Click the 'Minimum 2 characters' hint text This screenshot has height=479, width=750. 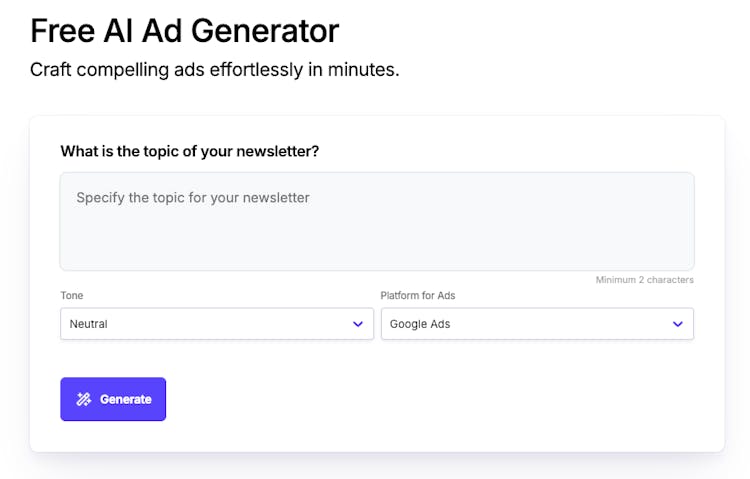click(644, 280)
